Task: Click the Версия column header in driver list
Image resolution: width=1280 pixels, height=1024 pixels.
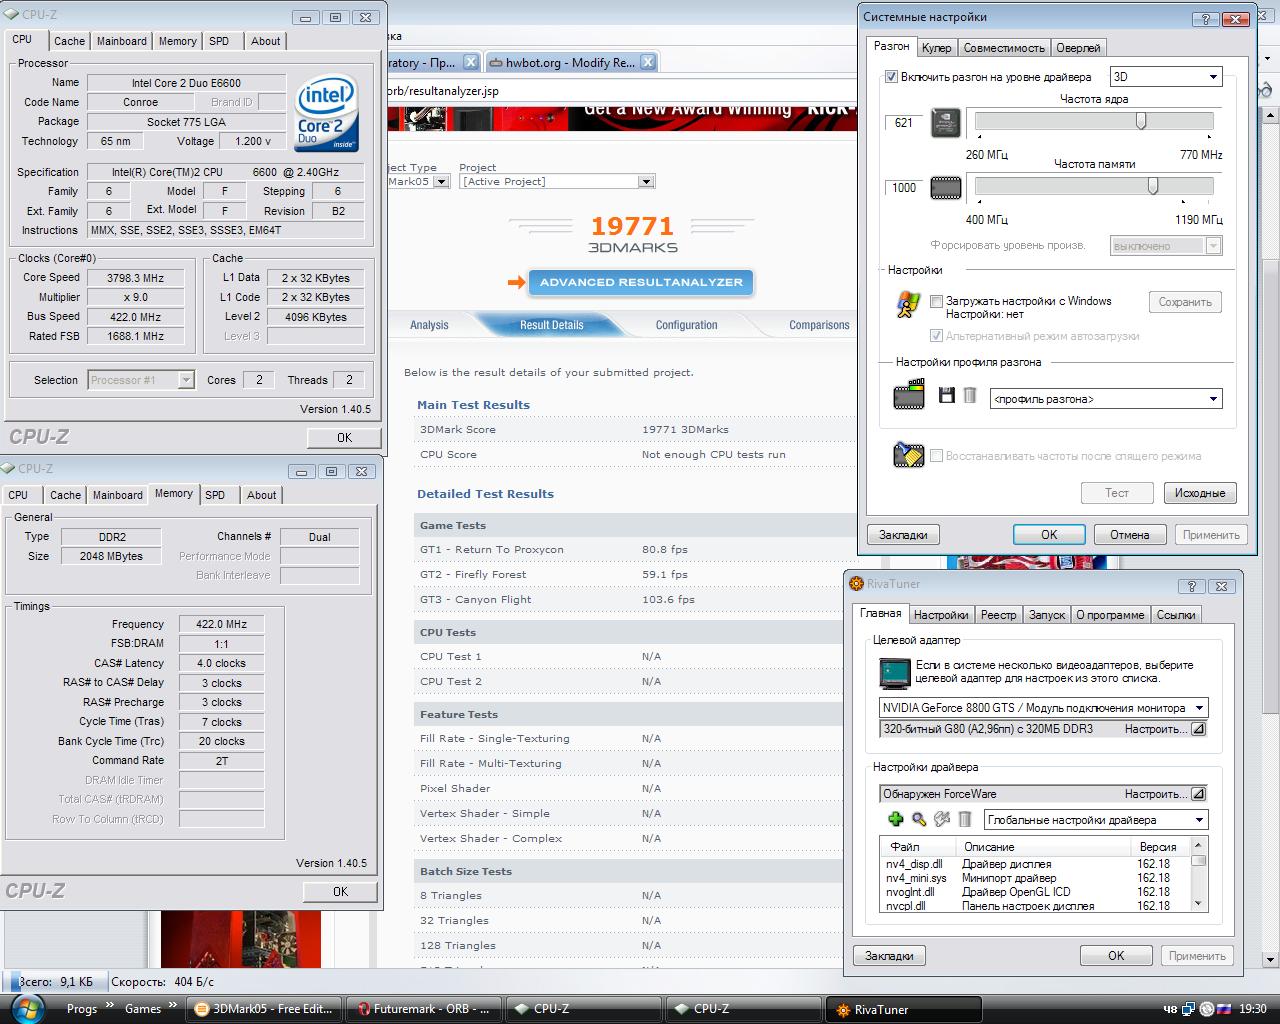Action: point(1160,847)
